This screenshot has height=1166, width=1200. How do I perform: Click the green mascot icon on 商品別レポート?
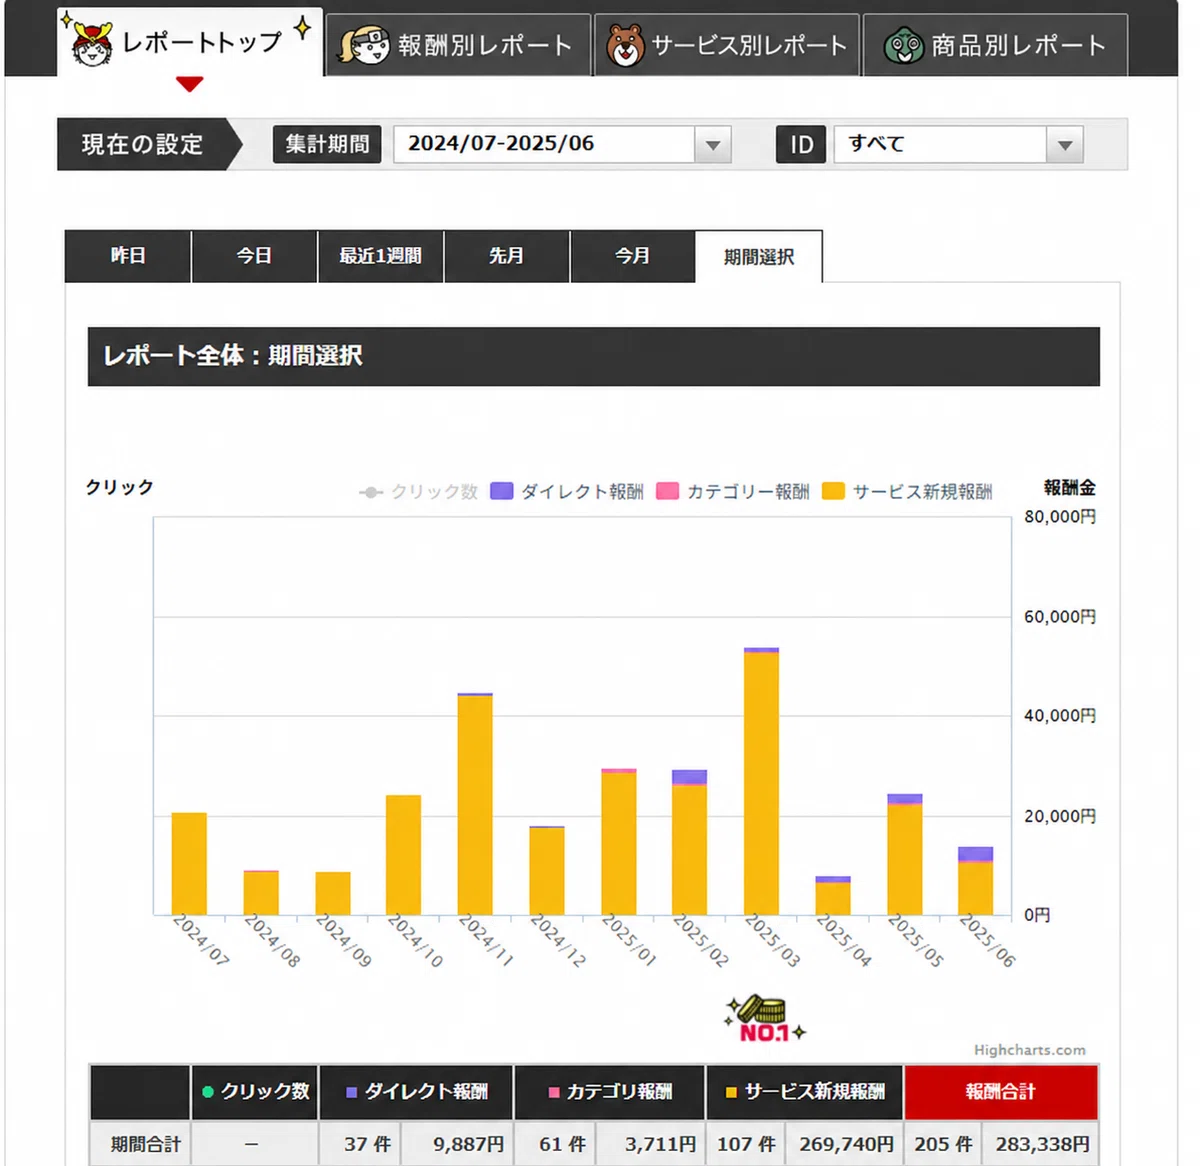(x=904, y=46)
